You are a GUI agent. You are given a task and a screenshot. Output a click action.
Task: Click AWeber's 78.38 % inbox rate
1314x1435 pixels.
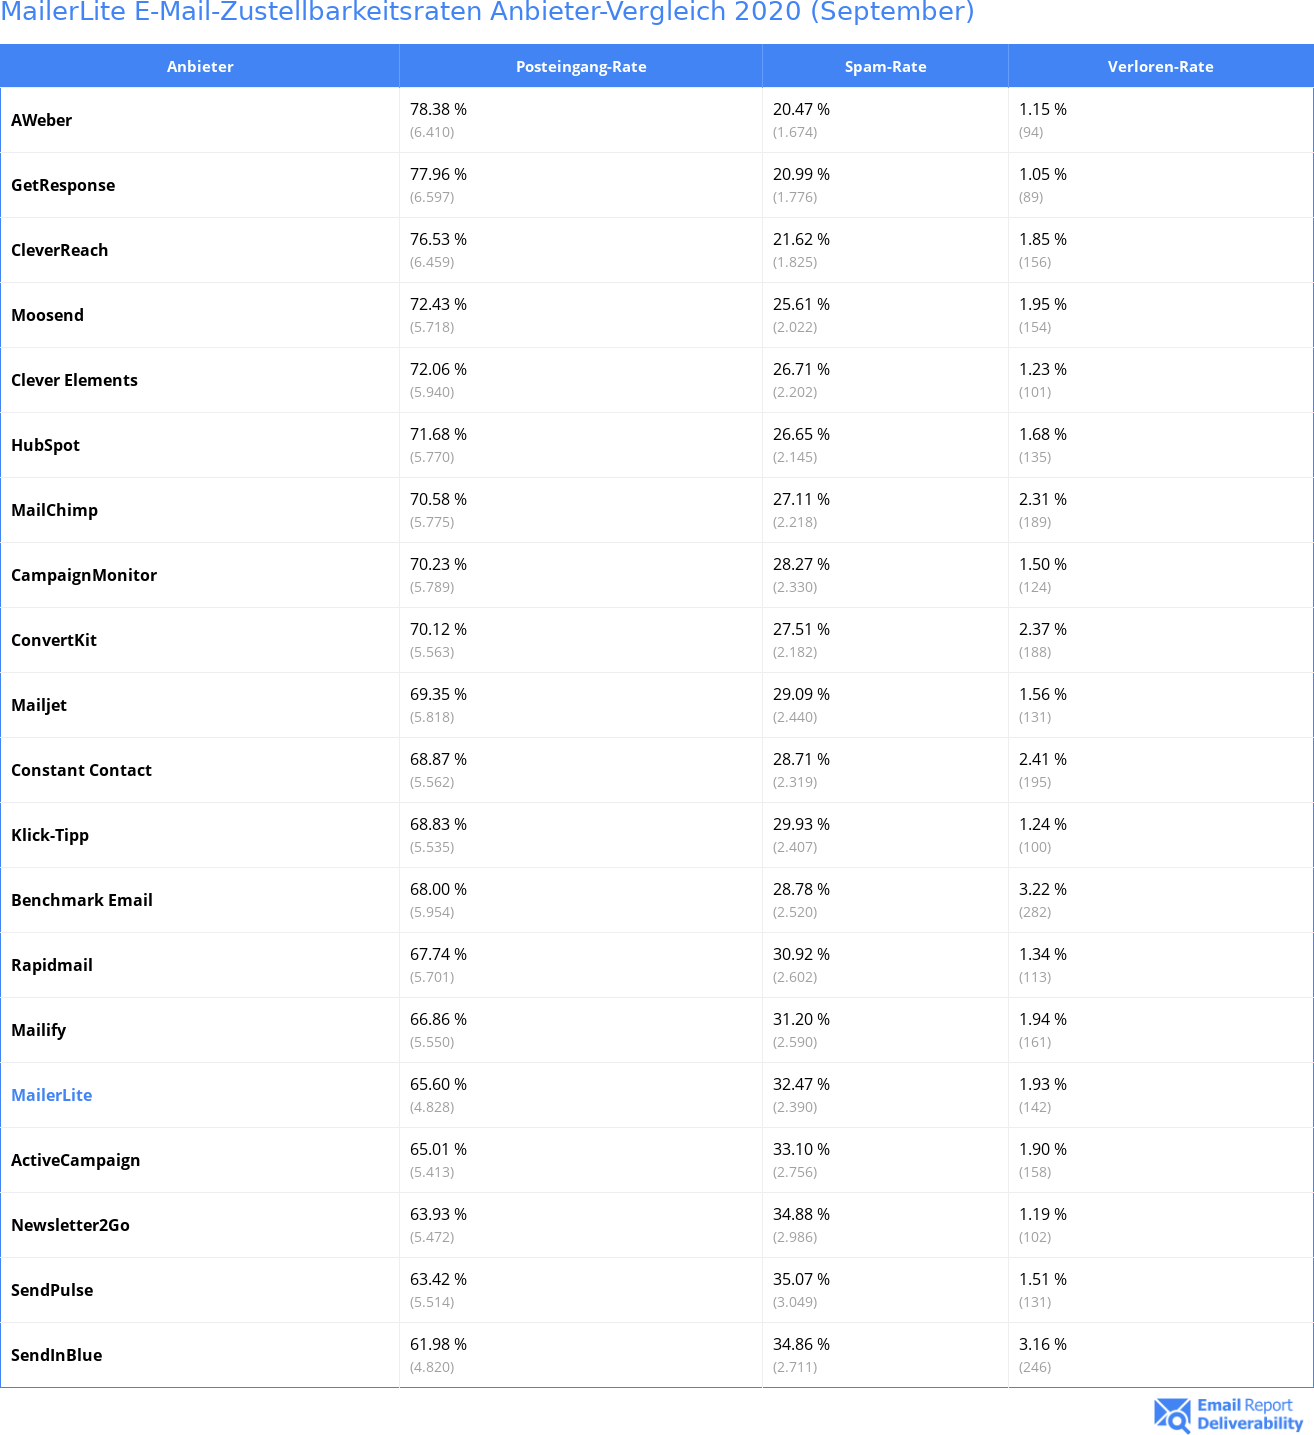tap(438, 109)
